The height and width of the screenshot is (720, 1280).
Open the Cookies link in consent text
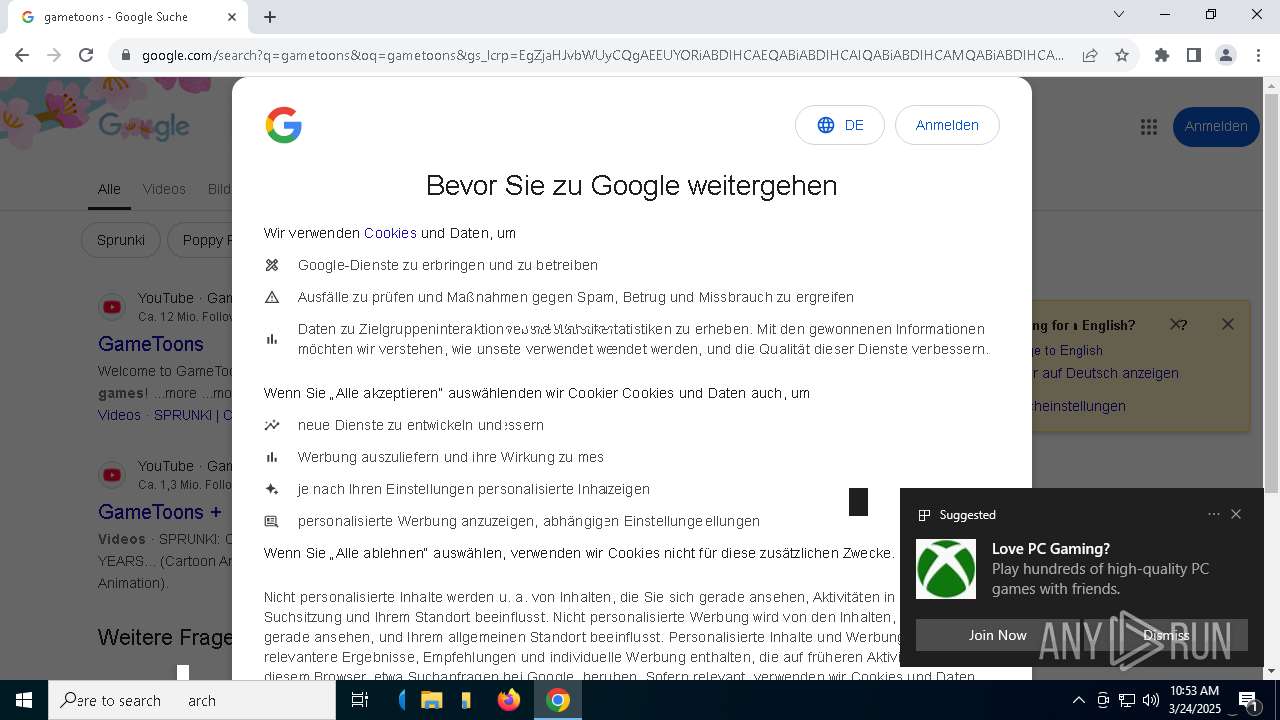[390, 233]
